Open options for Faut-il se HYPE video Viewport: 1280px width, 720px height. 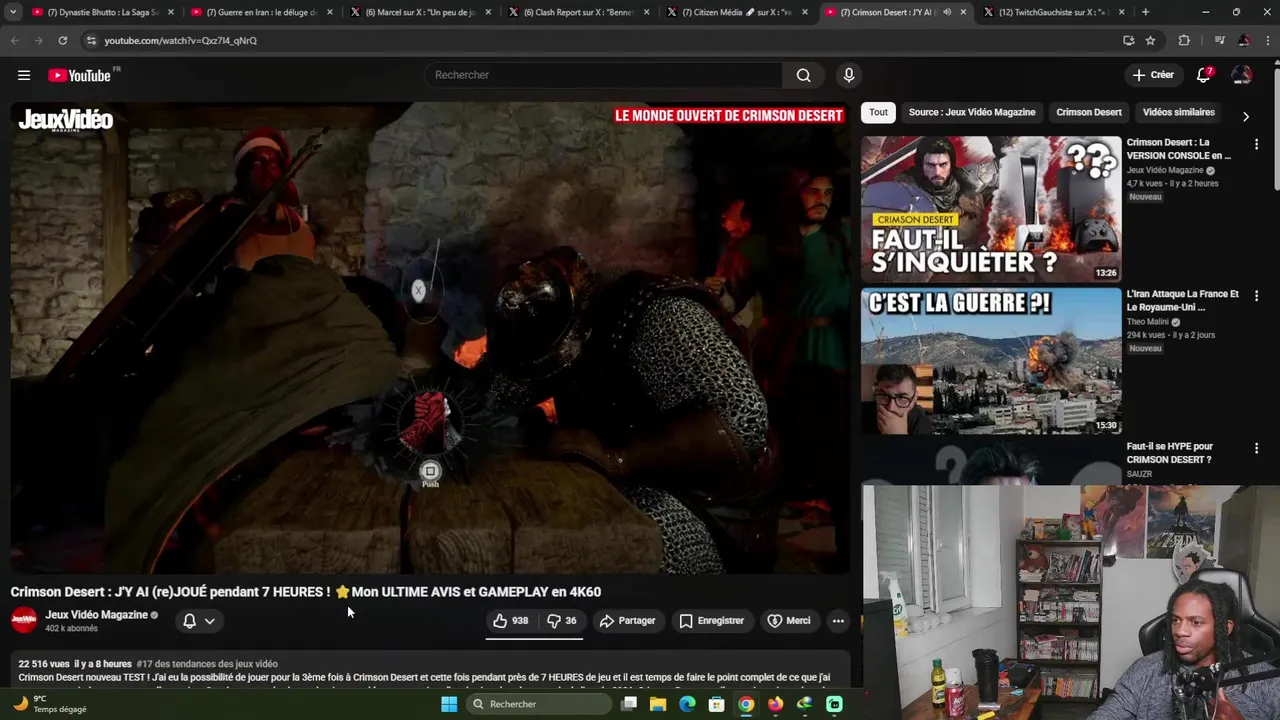(x=1256, y=448)
